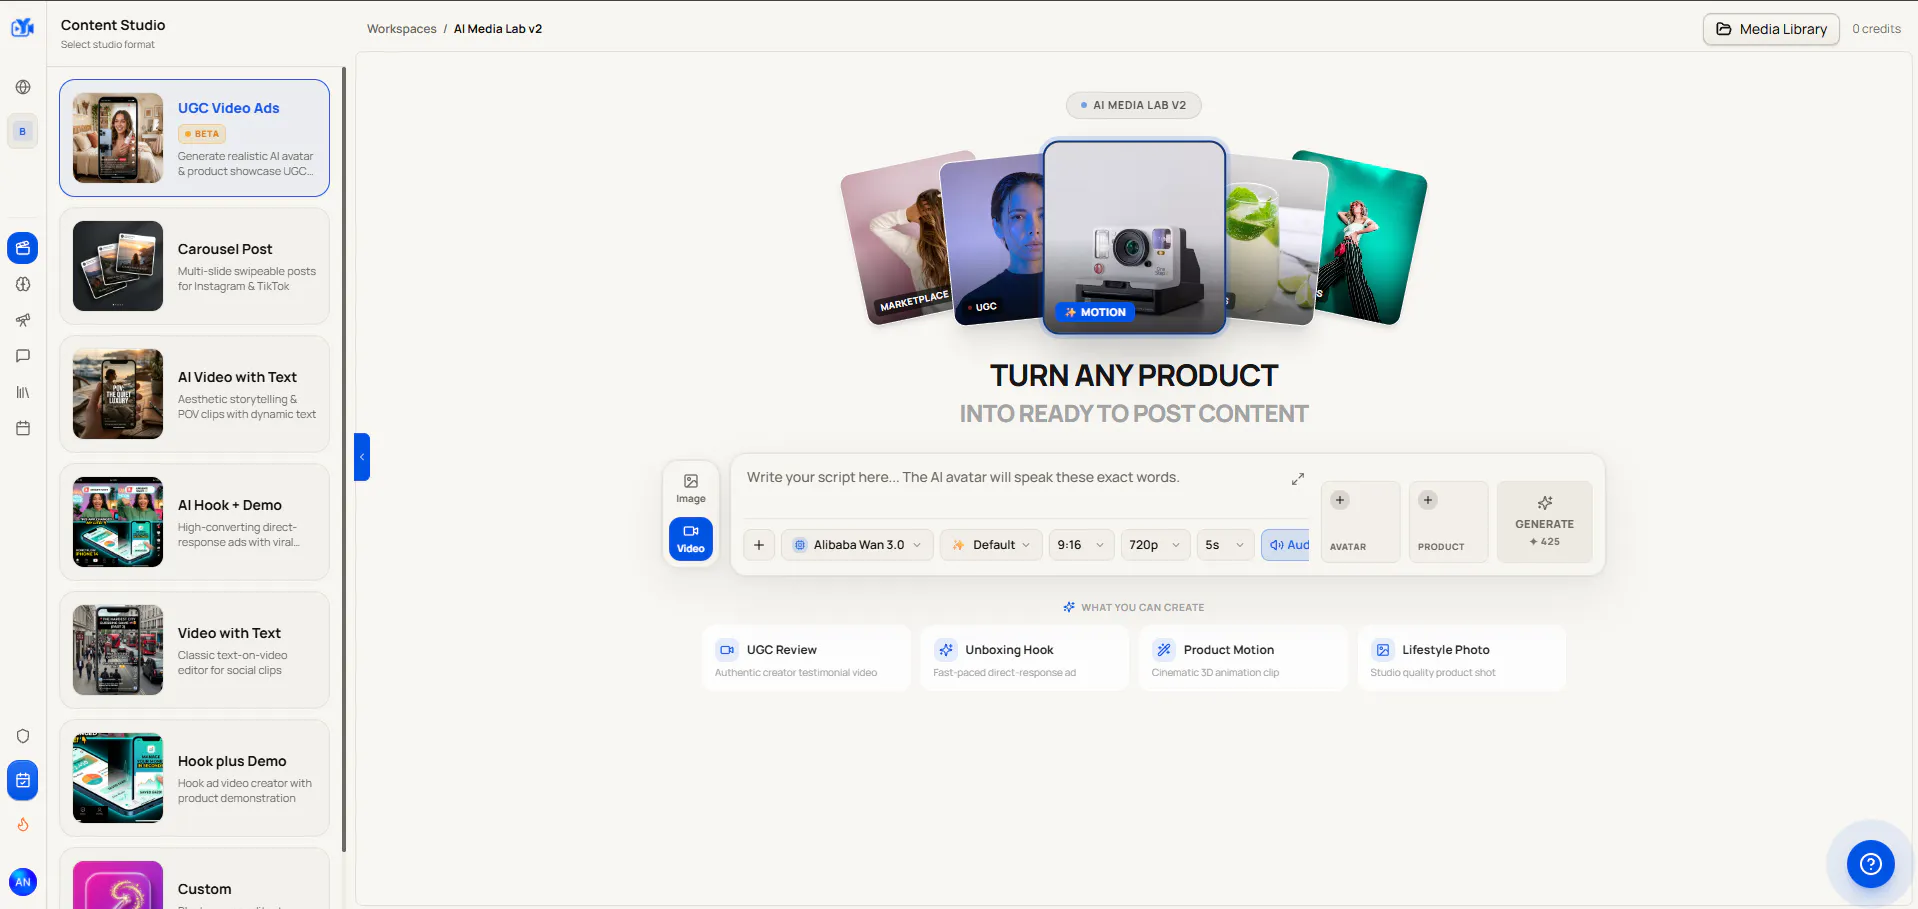Click the Product upload slot
Screen dimensions: 1918x909
[x=1448, y=522]
